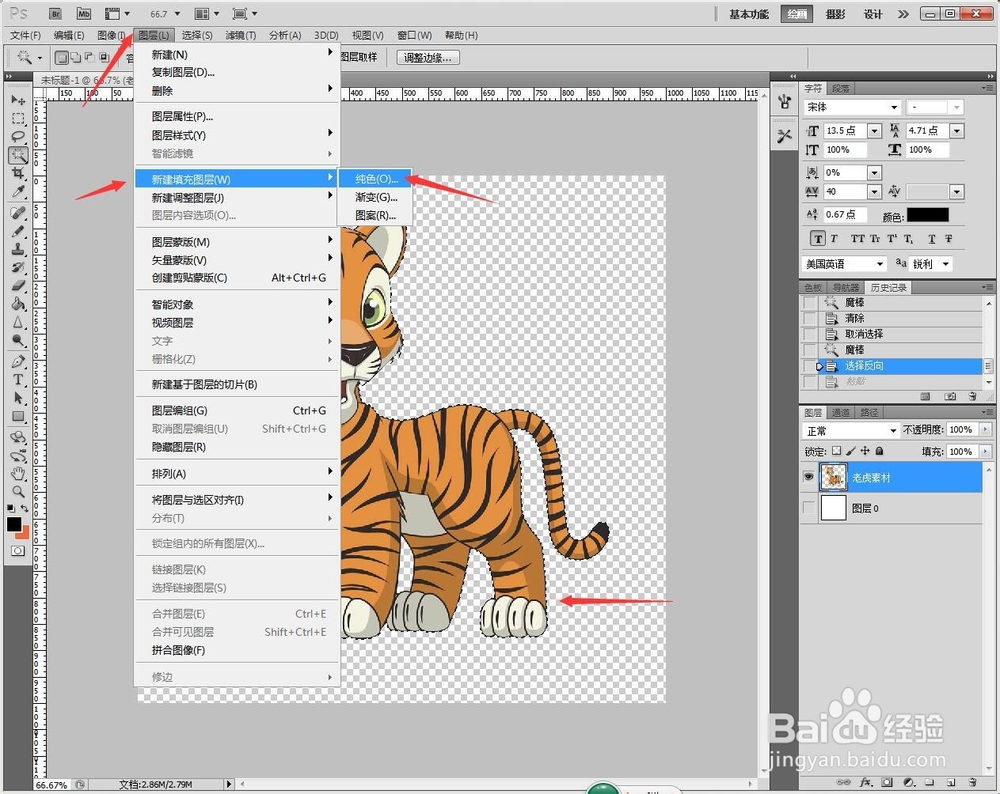Select the Crop tool
Viewport: 1000px width, 794px height.
coord(18,173)
